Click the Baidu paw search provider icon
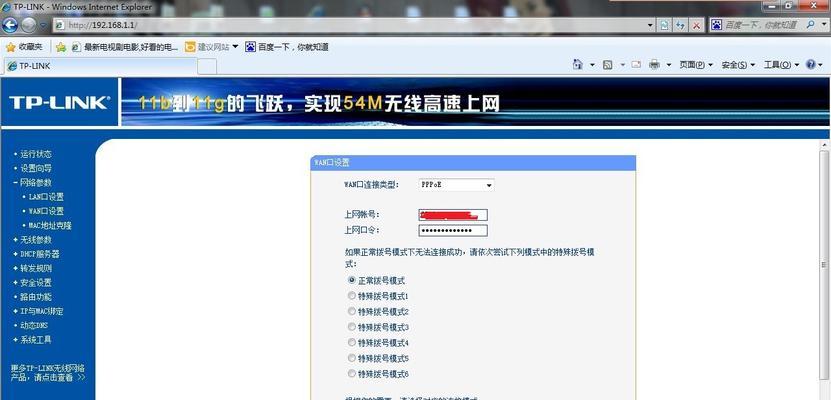The image size is (831, 400). [x=716, y=24]
